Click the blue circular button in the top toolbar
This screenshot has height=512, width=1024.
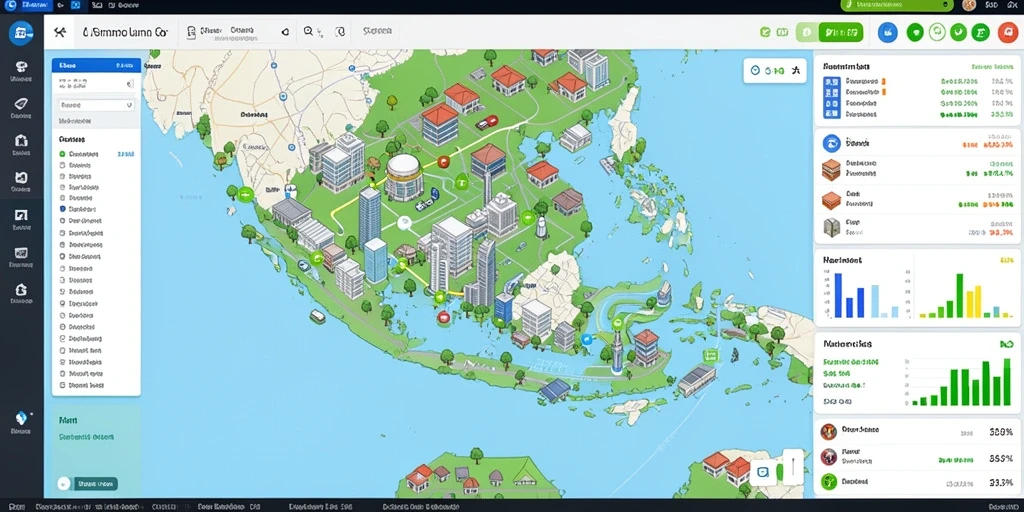coord(888,32)
